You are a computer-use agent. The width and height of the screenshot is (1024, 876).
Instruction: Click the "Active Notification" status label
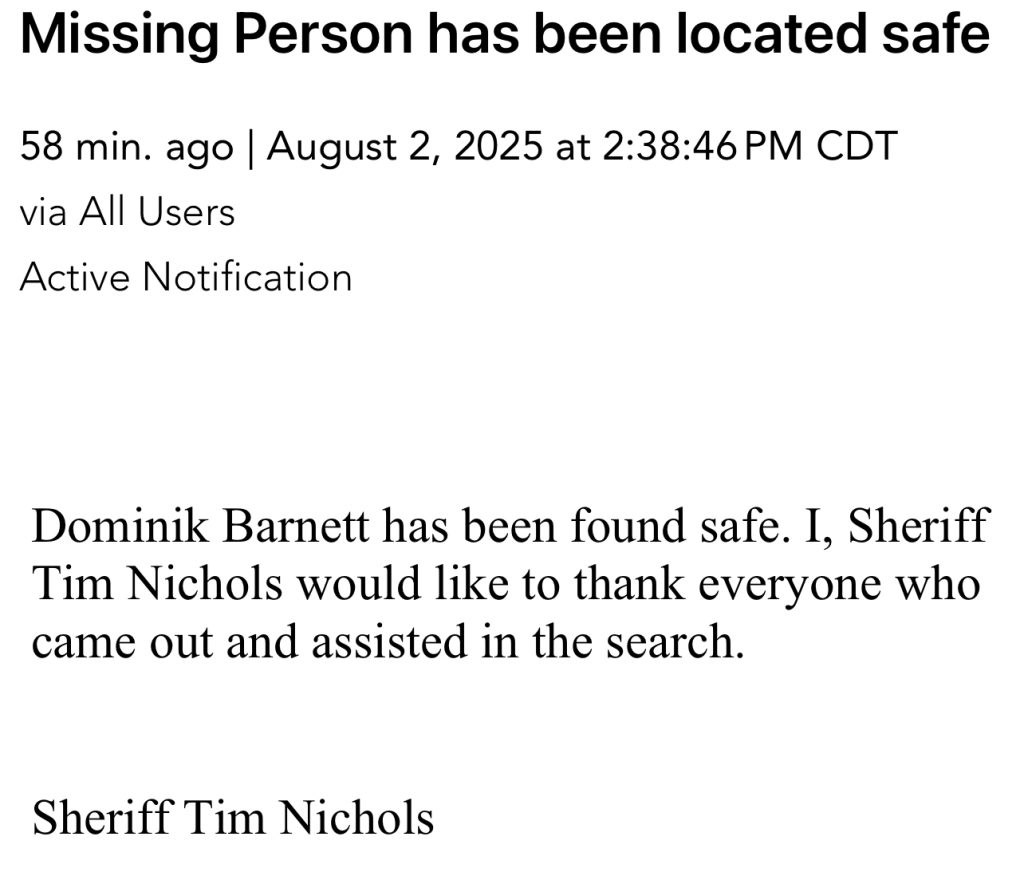coord(185,277)
